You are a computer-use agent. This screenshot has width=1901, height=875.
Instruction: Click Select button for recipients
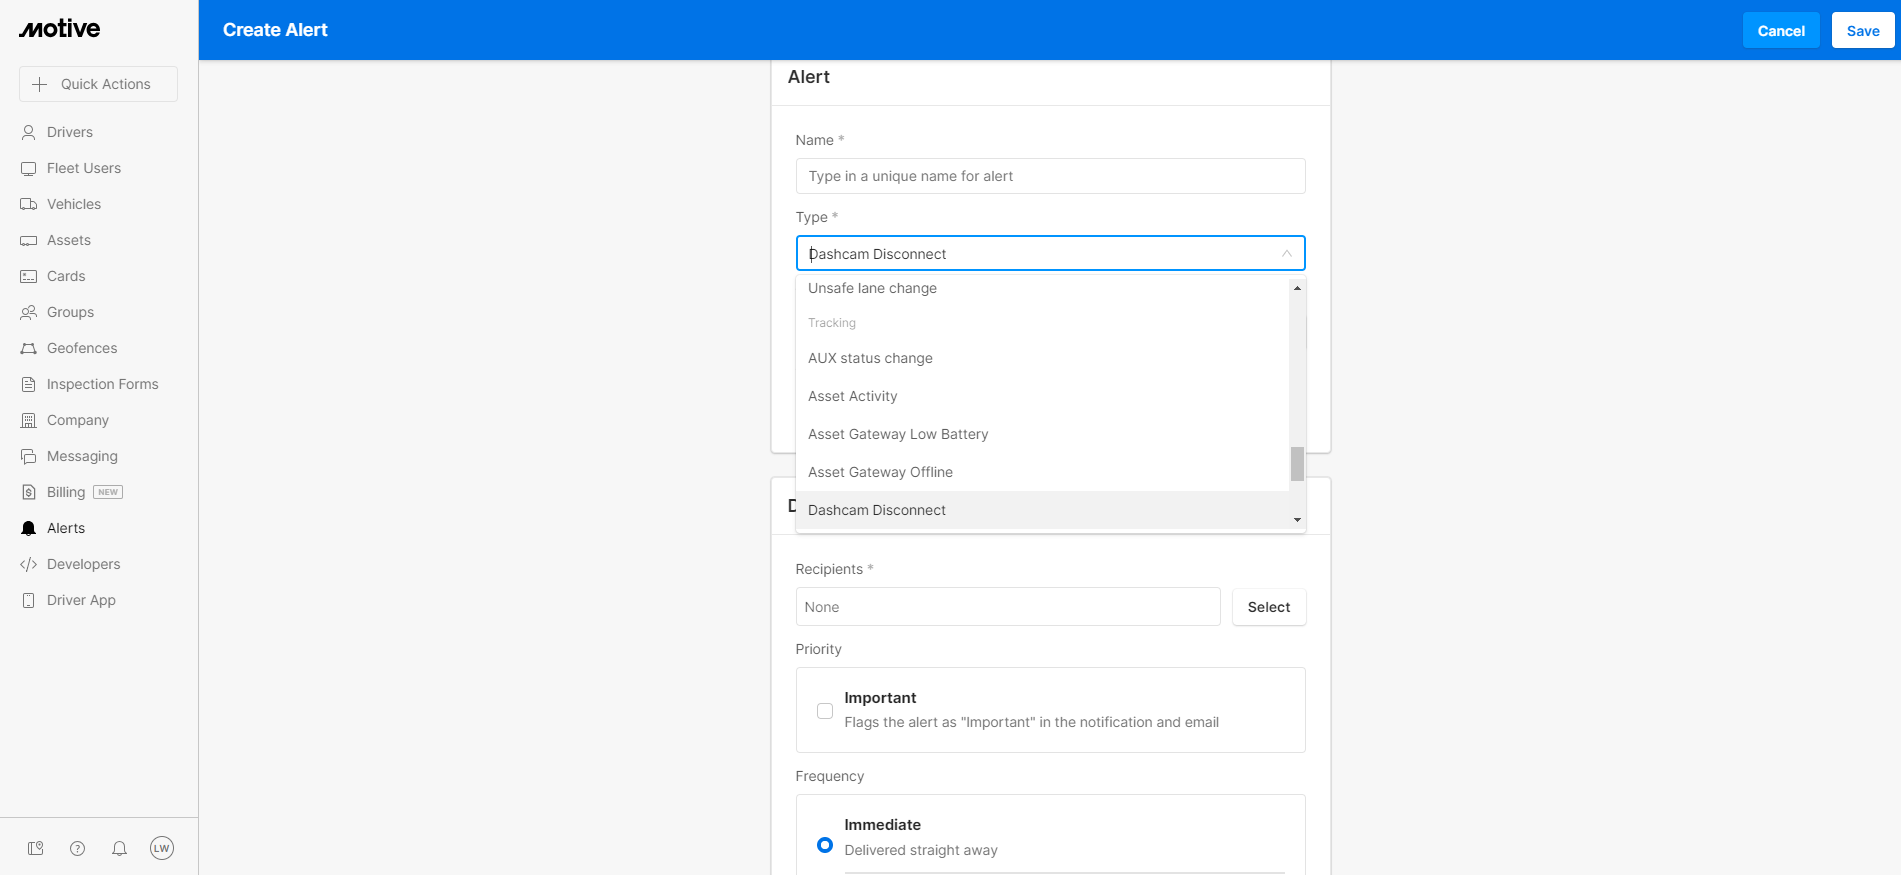pyautogui.click(x=1269, y=607)
